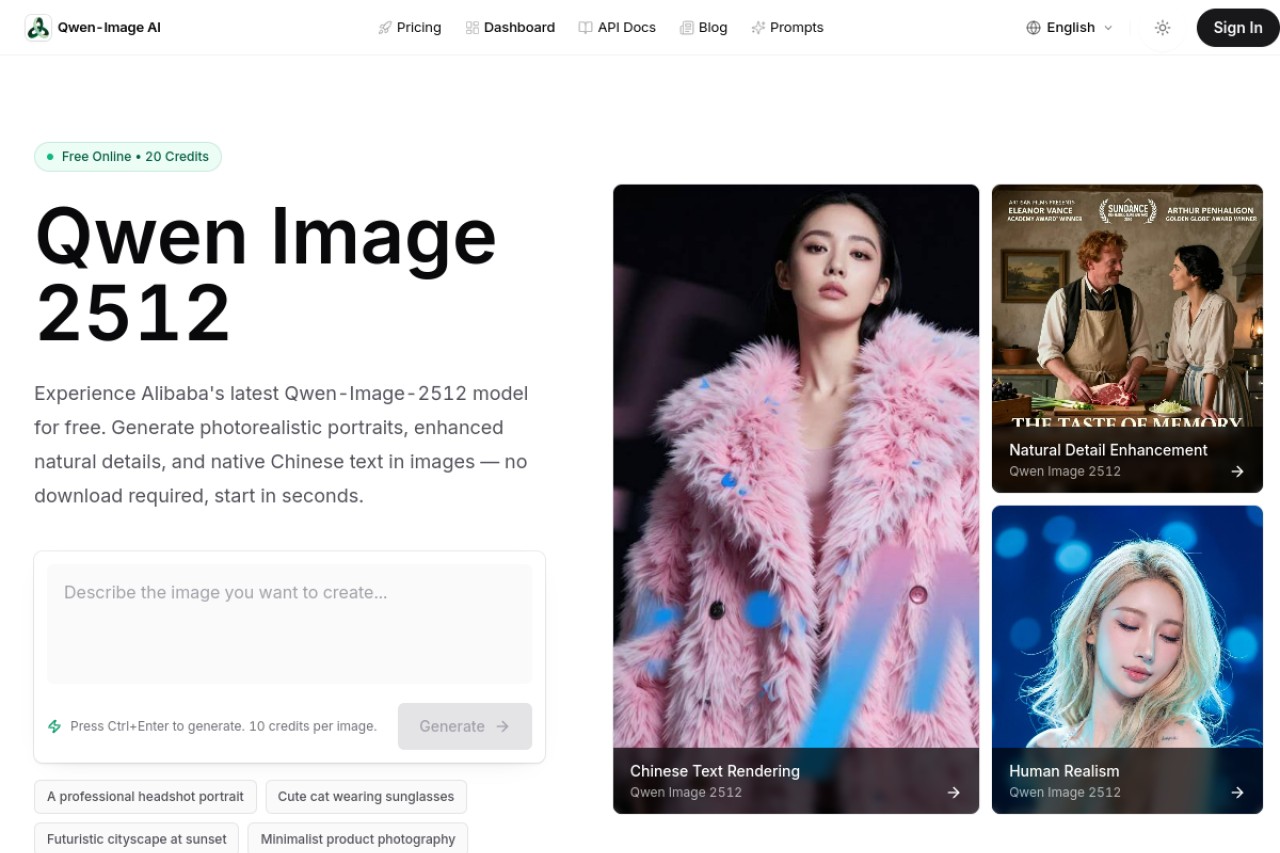Open the pink fur coat portrait thumbnail
This screenshot has width=1280, height=853.
(796, 499)
